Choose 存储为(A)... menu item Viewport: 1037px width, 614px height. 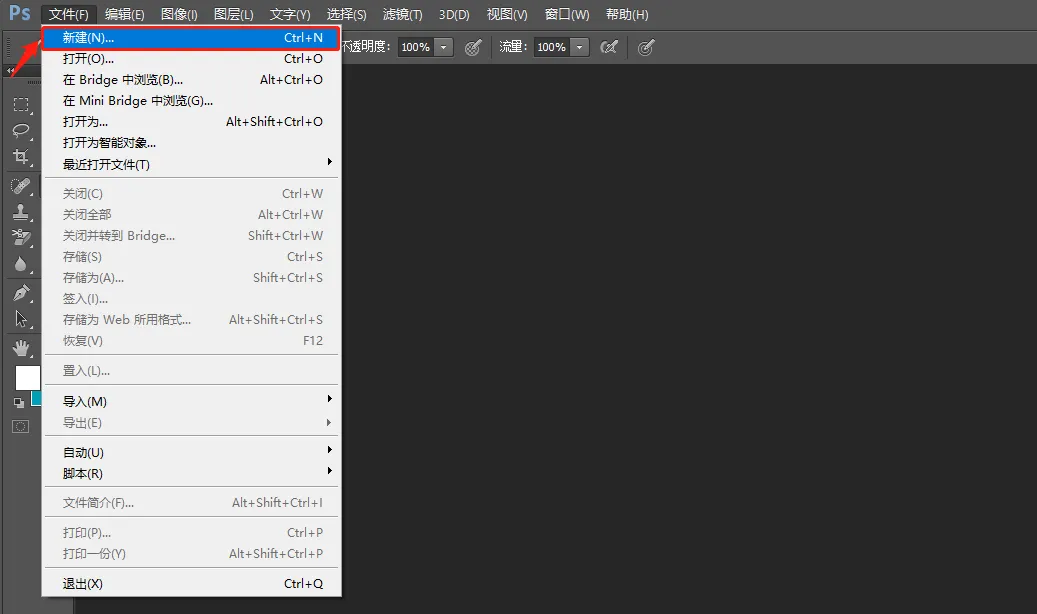(192, 278)
